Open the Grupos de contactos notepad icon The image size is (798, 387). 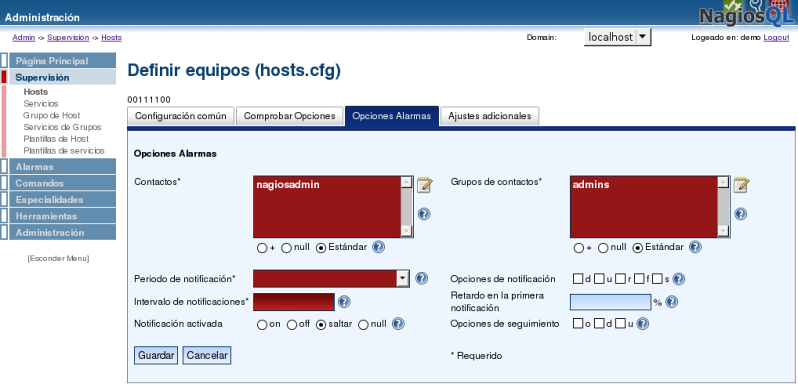tap(741, 185)
